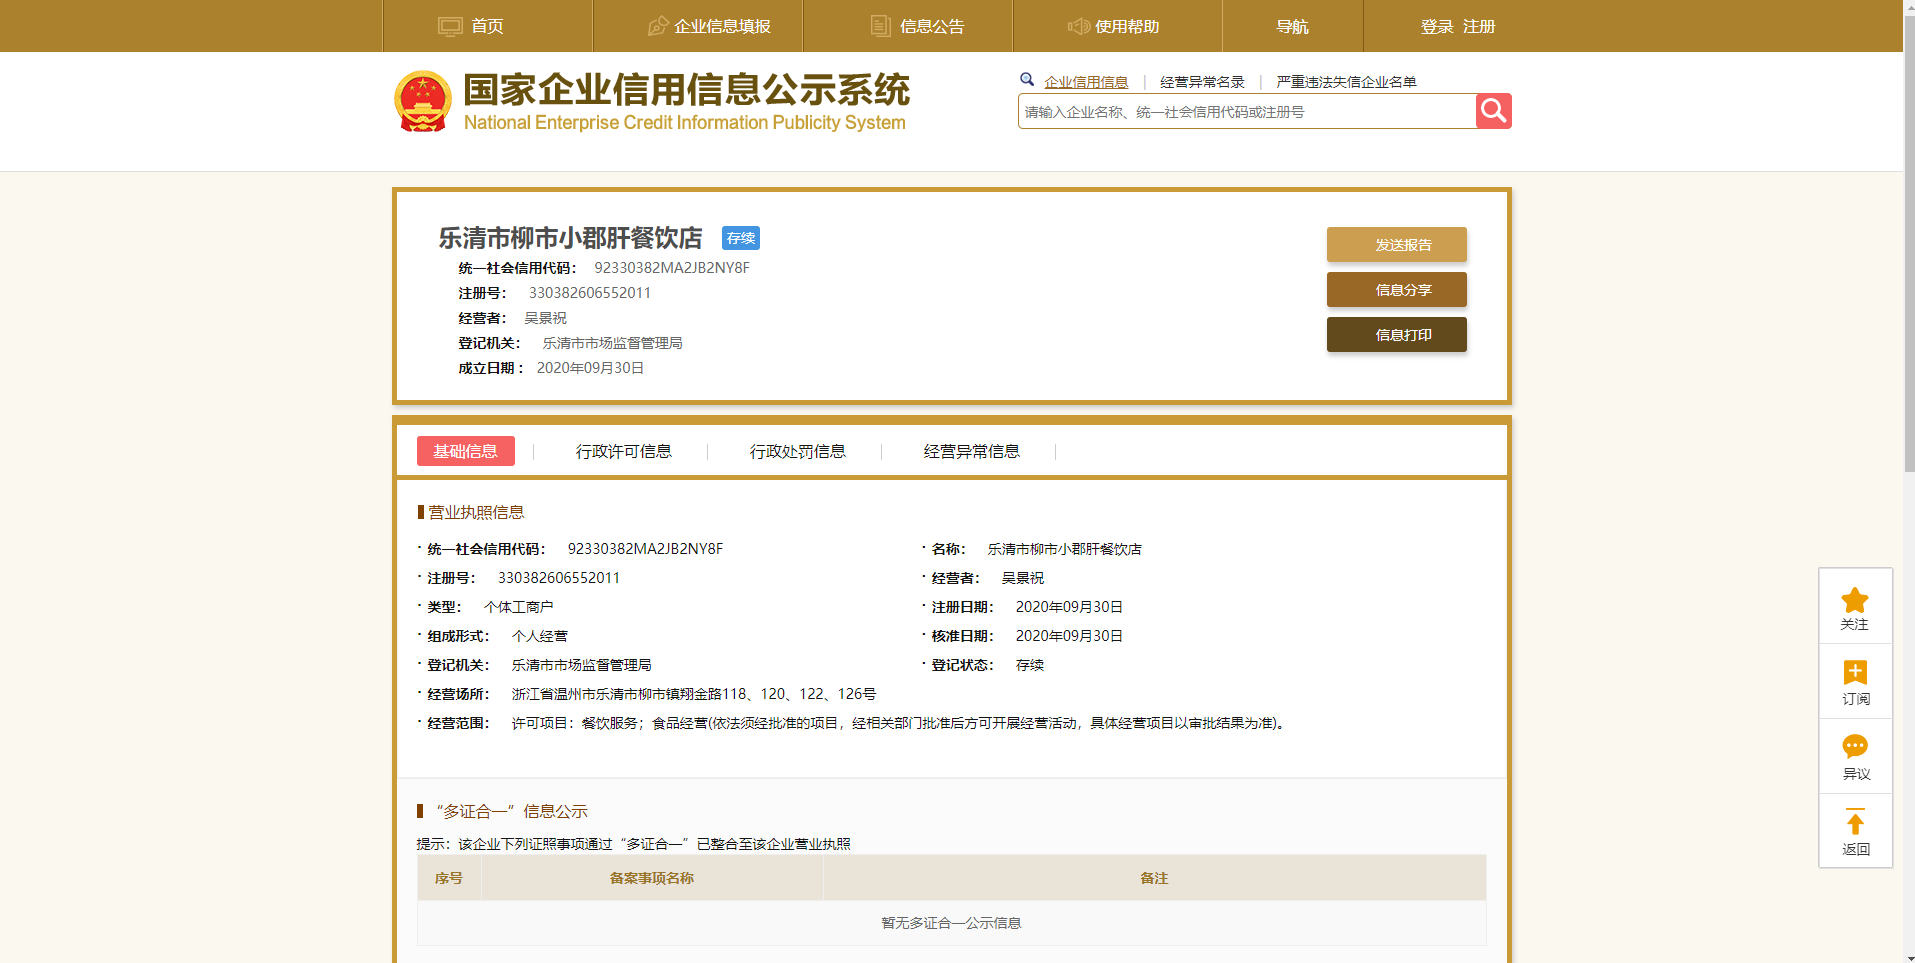This screenshot has width=1915, height=963.
Task: Click the 营业执照信息 section heading
Action: point(476,512)
